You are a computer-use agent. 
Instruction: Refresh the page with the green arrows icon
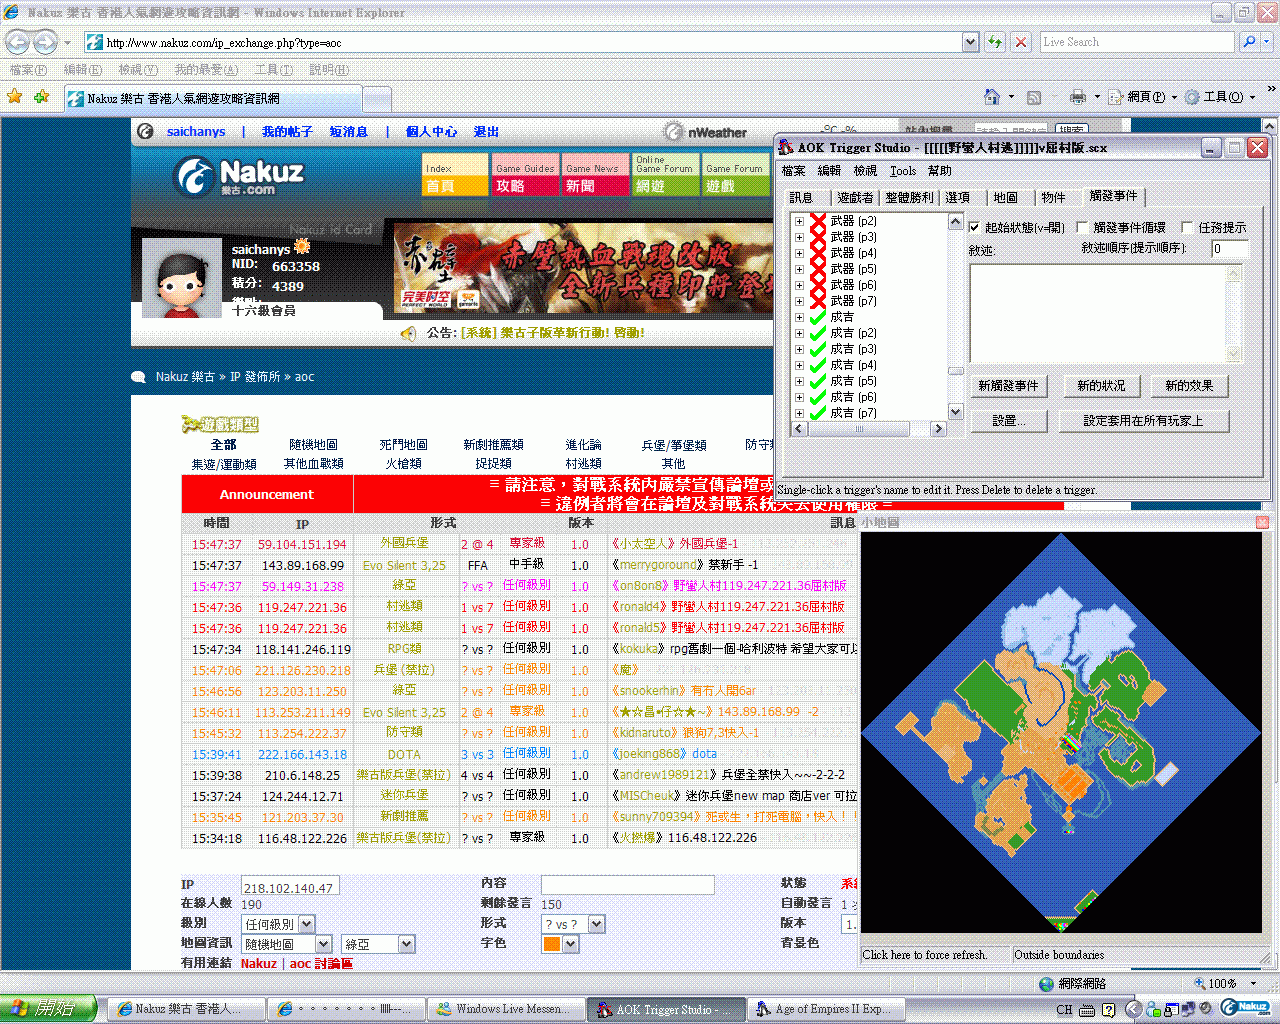[x=994, y=42]
